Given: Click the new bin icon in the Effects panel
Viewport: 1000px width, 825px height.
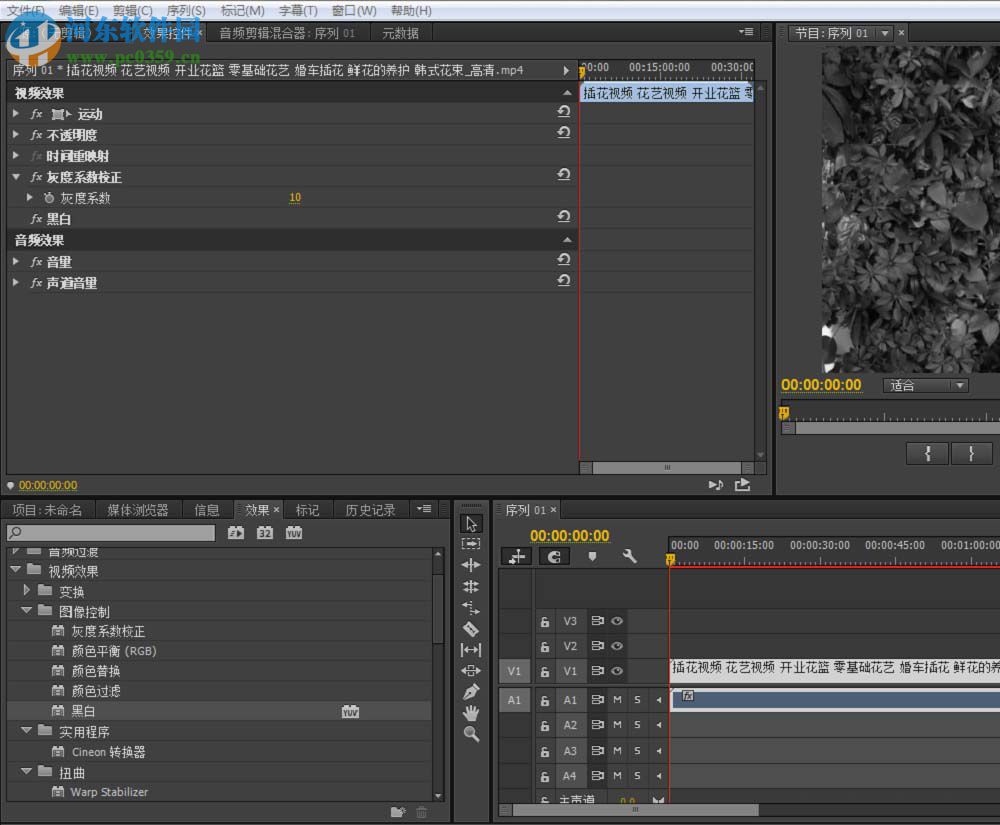Looking at the screenshot, I should [397, 812].
